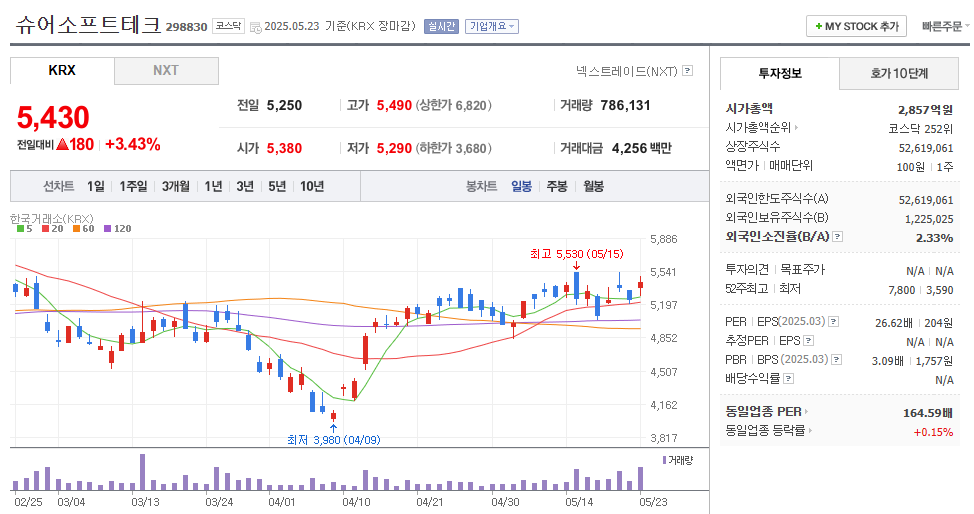Click the 거래대금 value 4,256 백만
This screenshot has height=514, width=974.
[x=642, y=149]
